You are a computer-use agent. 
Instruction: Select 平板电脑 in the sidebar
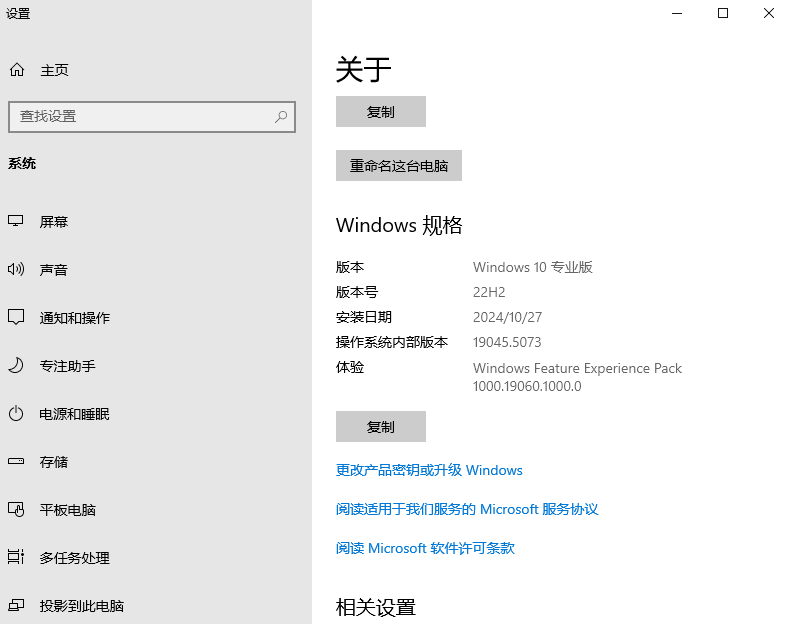(x=68, y=510)
